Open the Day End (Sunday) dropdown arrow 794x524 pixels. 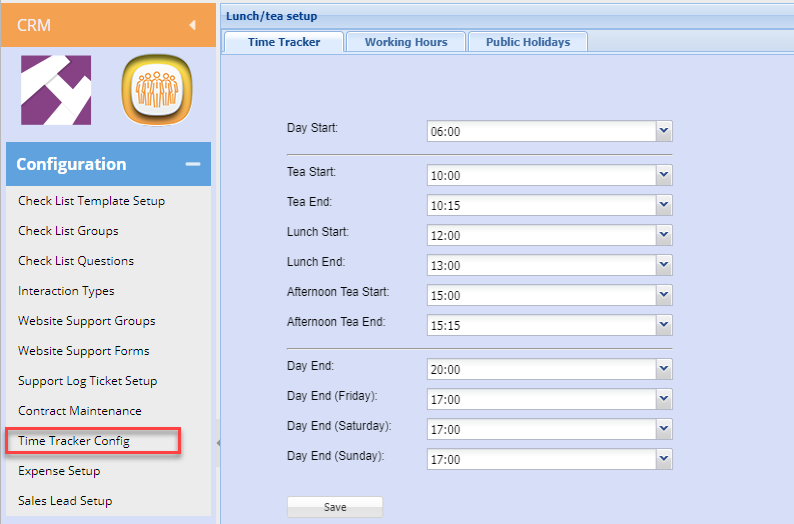pos(664,459)
